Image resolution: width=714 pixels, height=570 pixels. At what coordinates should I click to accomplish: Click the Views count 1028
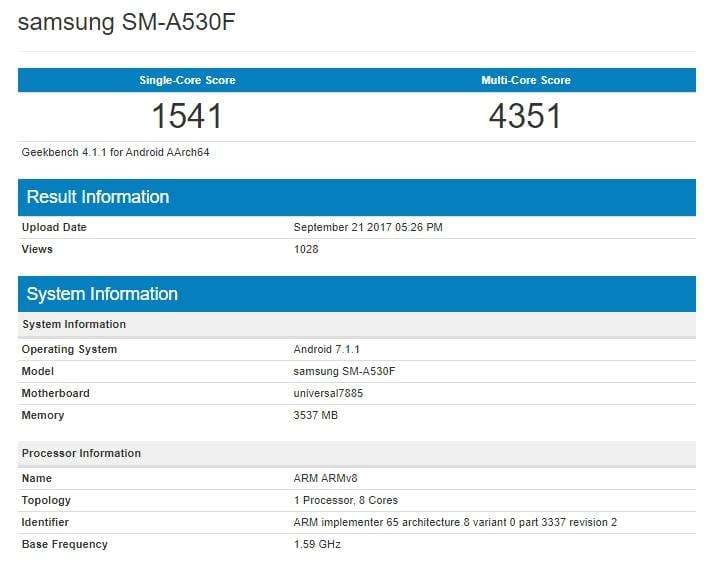pos(306,249)
